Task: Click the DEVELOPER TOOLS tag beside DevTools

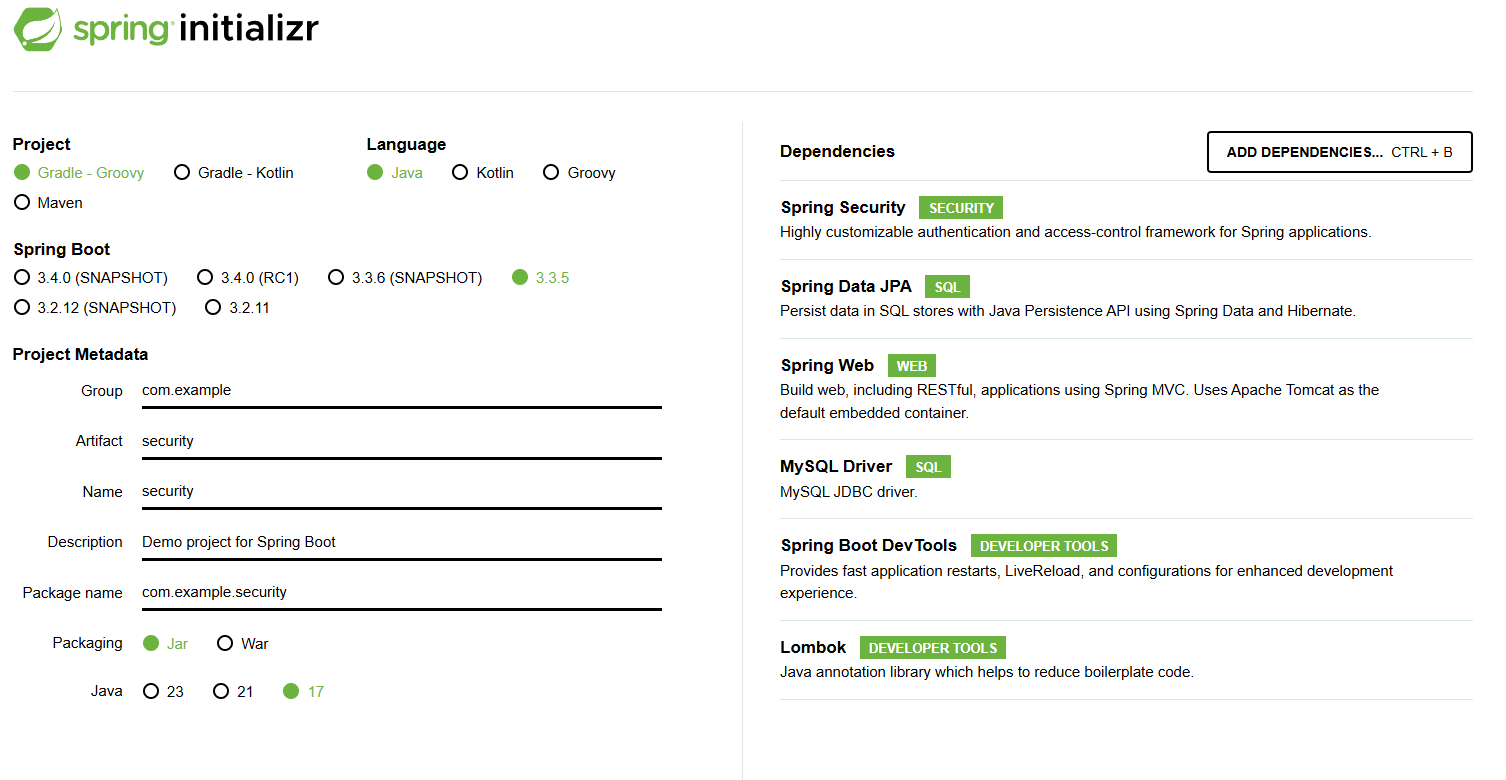Action: coord(1044,546)
